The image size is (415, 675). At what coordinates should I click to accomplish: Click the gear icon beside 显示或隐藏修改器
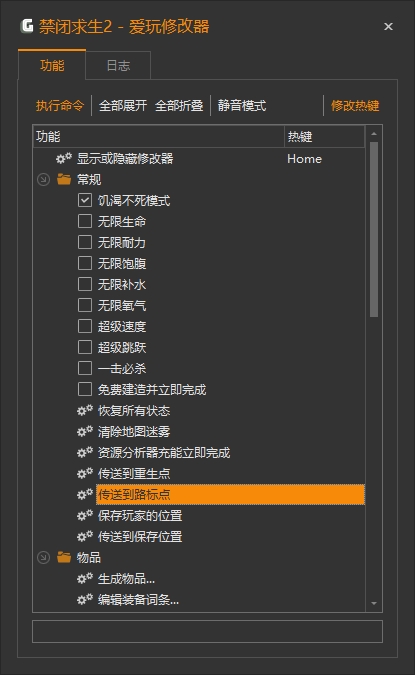pos(64,158)
